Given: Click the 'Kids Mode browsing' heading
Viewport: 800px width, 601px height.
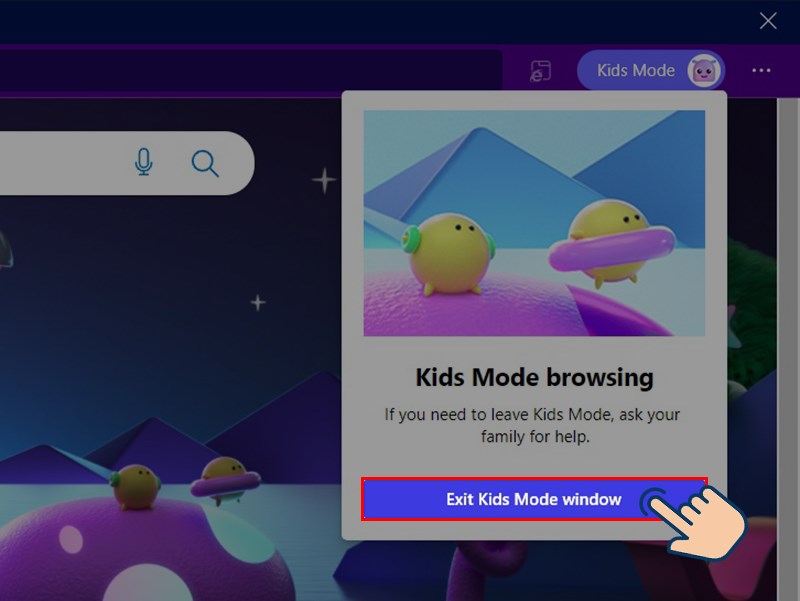Looking at the screenshot, I should point(534,378).
